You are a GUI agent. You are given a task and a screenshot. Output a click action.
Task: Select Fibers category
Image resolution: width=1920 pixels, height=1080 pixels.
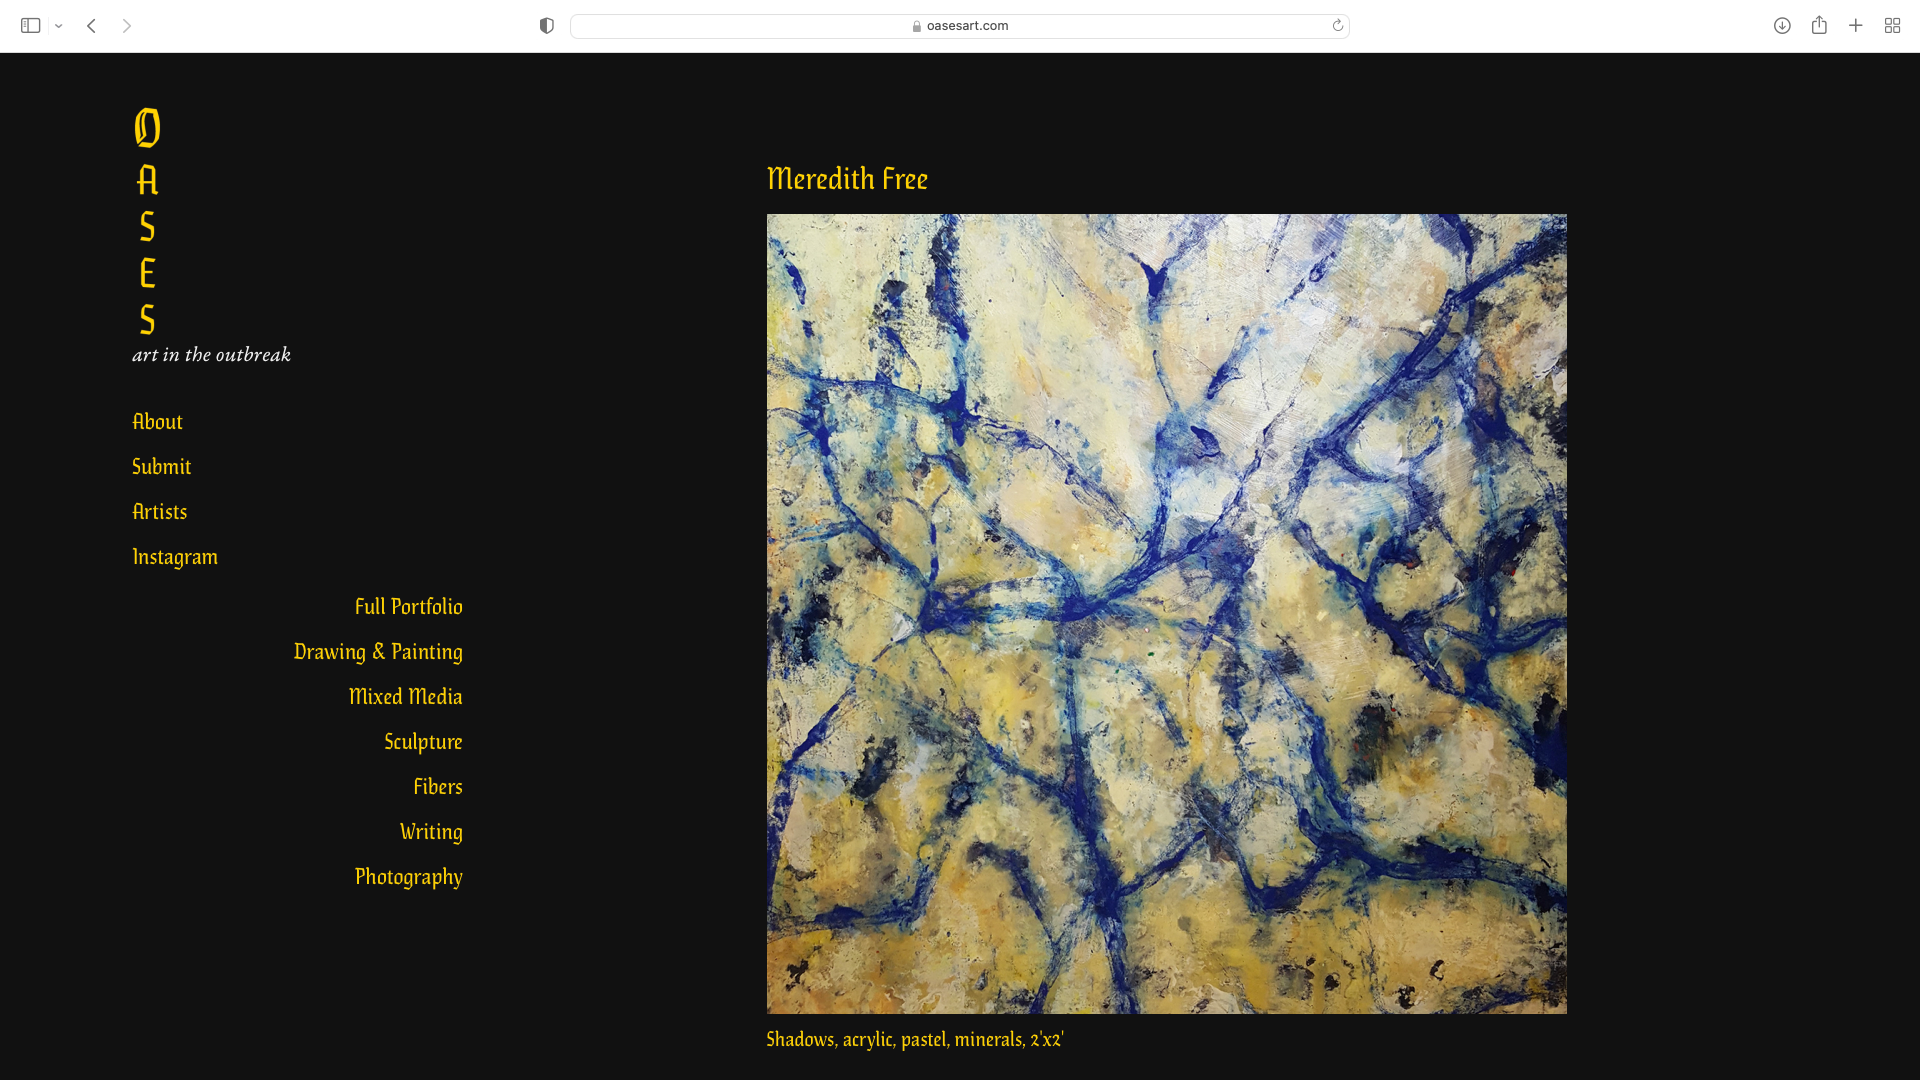tap(438, 787)
